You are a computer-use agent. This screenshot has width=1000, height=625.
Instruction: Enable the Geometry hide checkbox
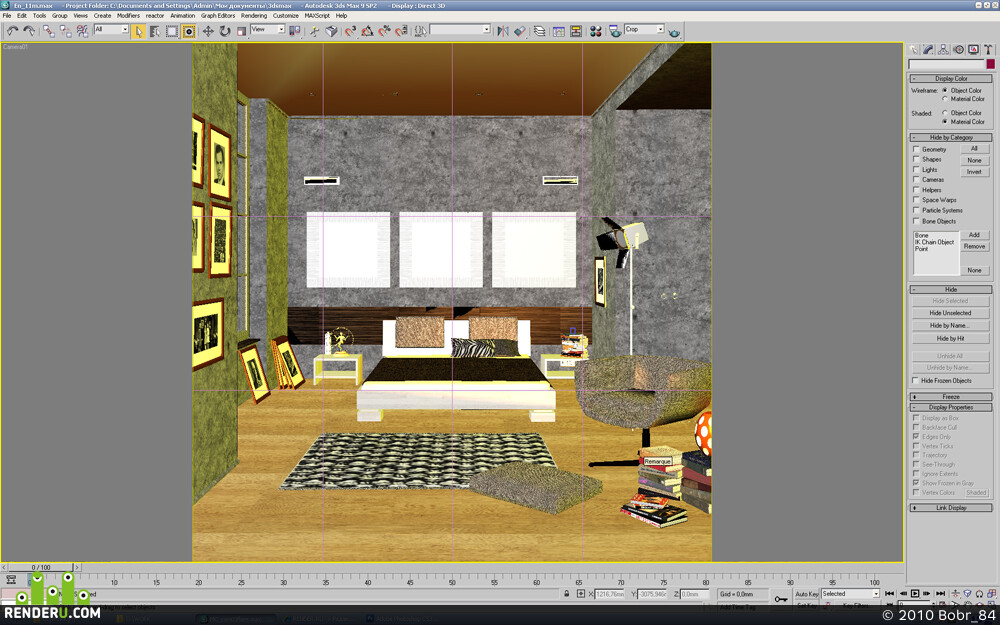point(916,149)
